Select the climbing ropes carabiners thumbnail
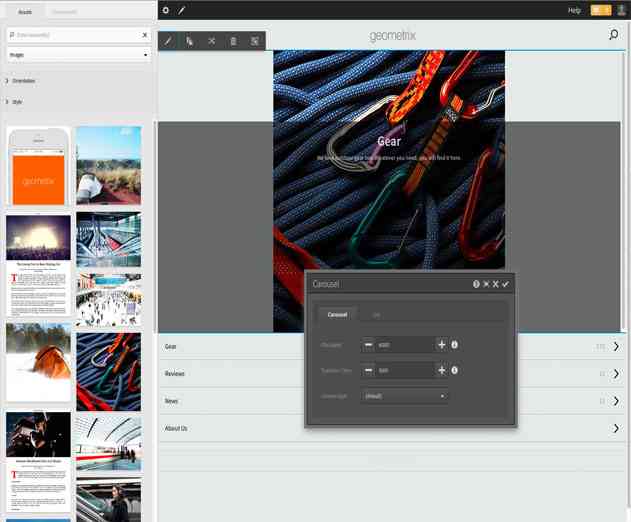This screenshot has width=631, height=522. tap(109, 371)
